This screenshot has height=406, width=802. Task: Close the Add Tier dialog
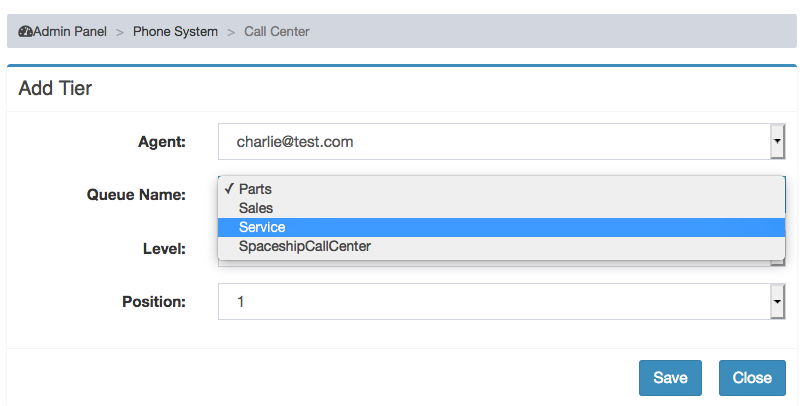tap(752, 378)
